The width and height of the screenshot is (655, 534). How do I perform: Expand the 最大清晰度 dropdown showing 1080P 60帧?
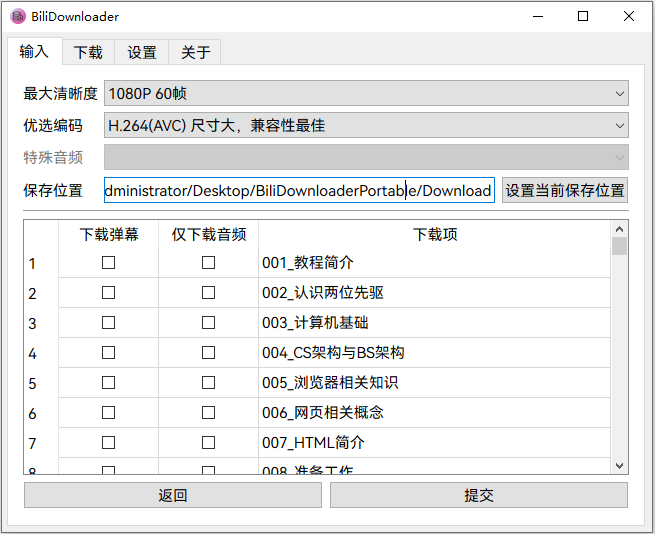coord(366,93)
